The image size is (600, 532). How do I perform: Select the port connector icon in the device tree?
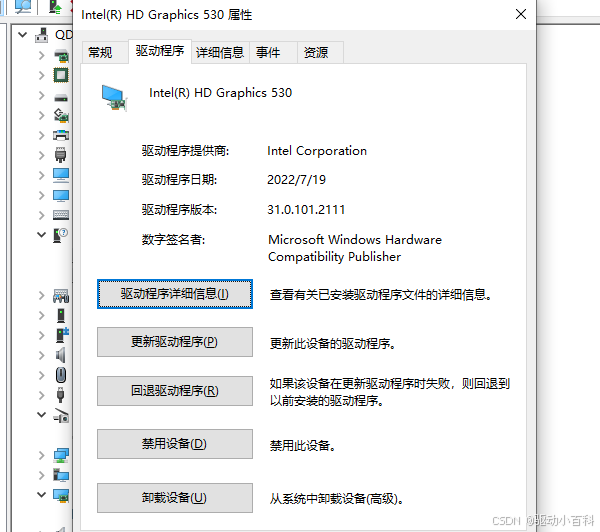click(x=60, y=155)
